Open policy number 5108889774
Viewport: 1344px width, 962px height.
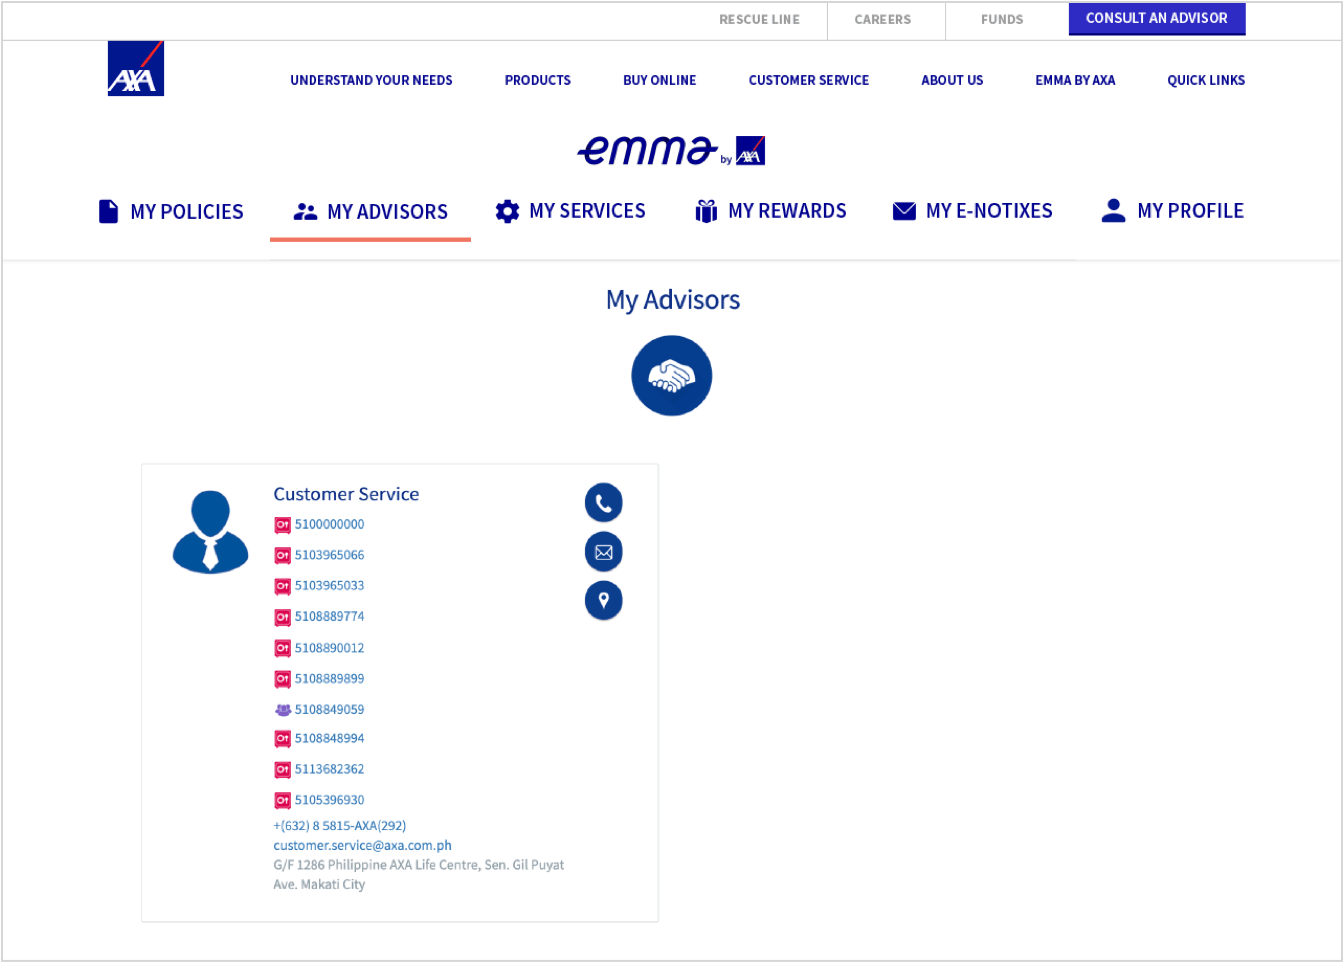pos(329,616)
